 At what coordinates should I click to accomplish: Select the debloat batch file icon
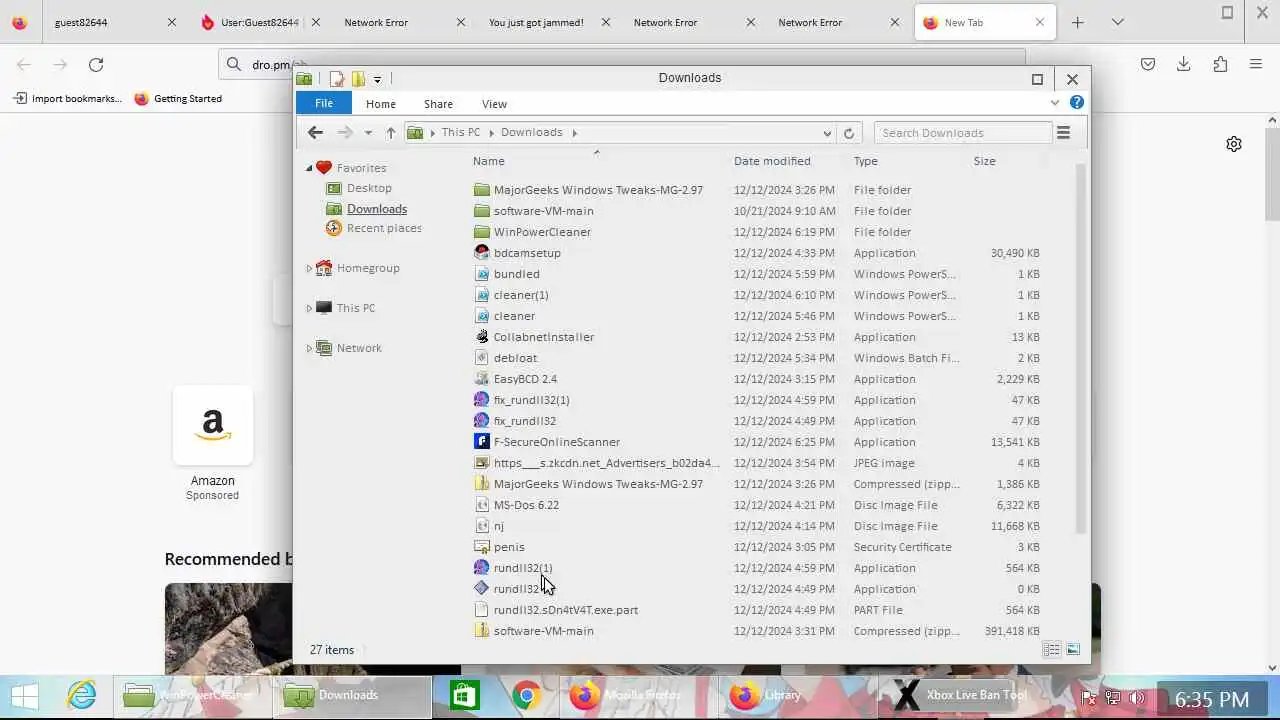[482, 358]
